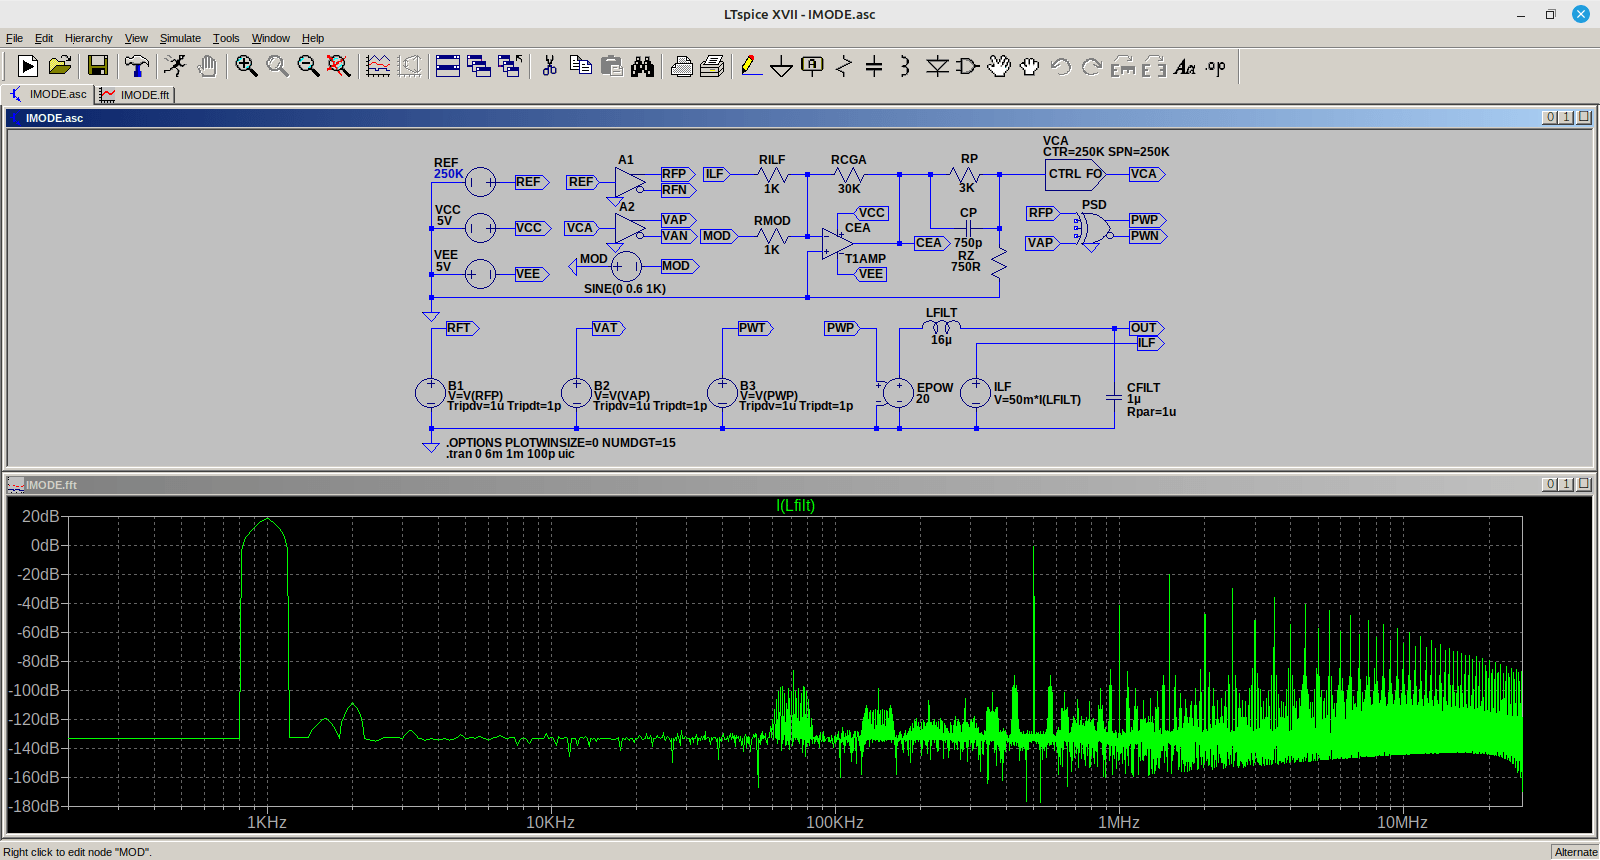Viewport: 1600px width, 860px height.
Task: Click the 20dB vertical axis label
Action: 41,516
